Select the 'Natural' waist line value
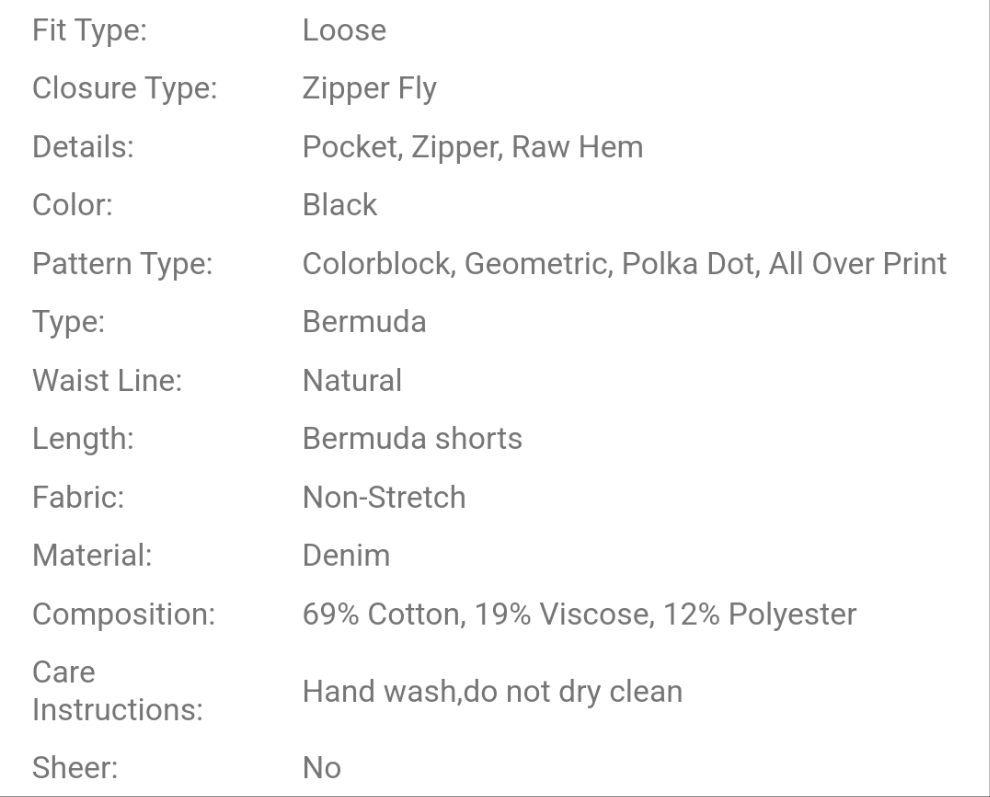The width and height of the screenshot is (990, 797). (352, 381)
